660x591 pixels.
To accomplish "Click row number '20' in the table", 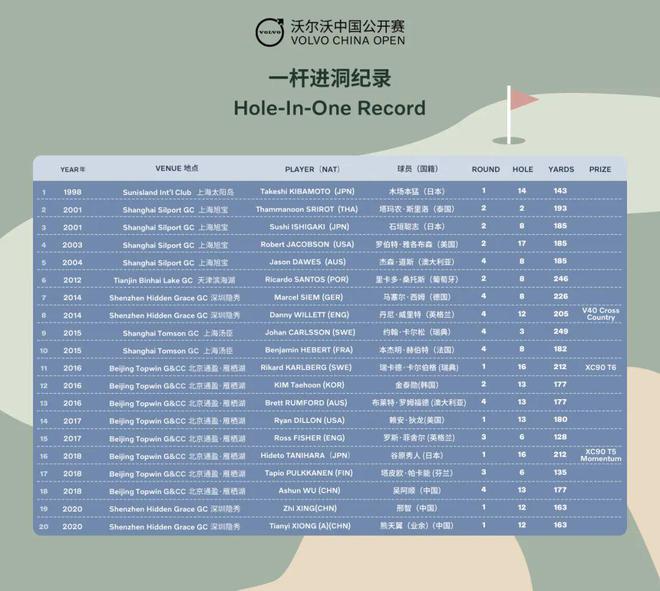I will tap(44, 527).
